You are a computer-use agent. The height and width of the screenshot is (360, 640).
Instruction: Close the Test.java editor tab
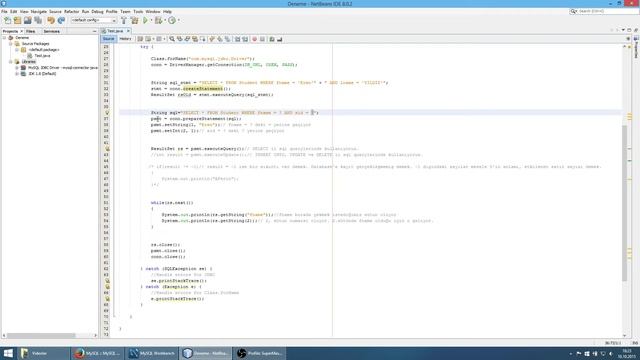coord(128,31)
